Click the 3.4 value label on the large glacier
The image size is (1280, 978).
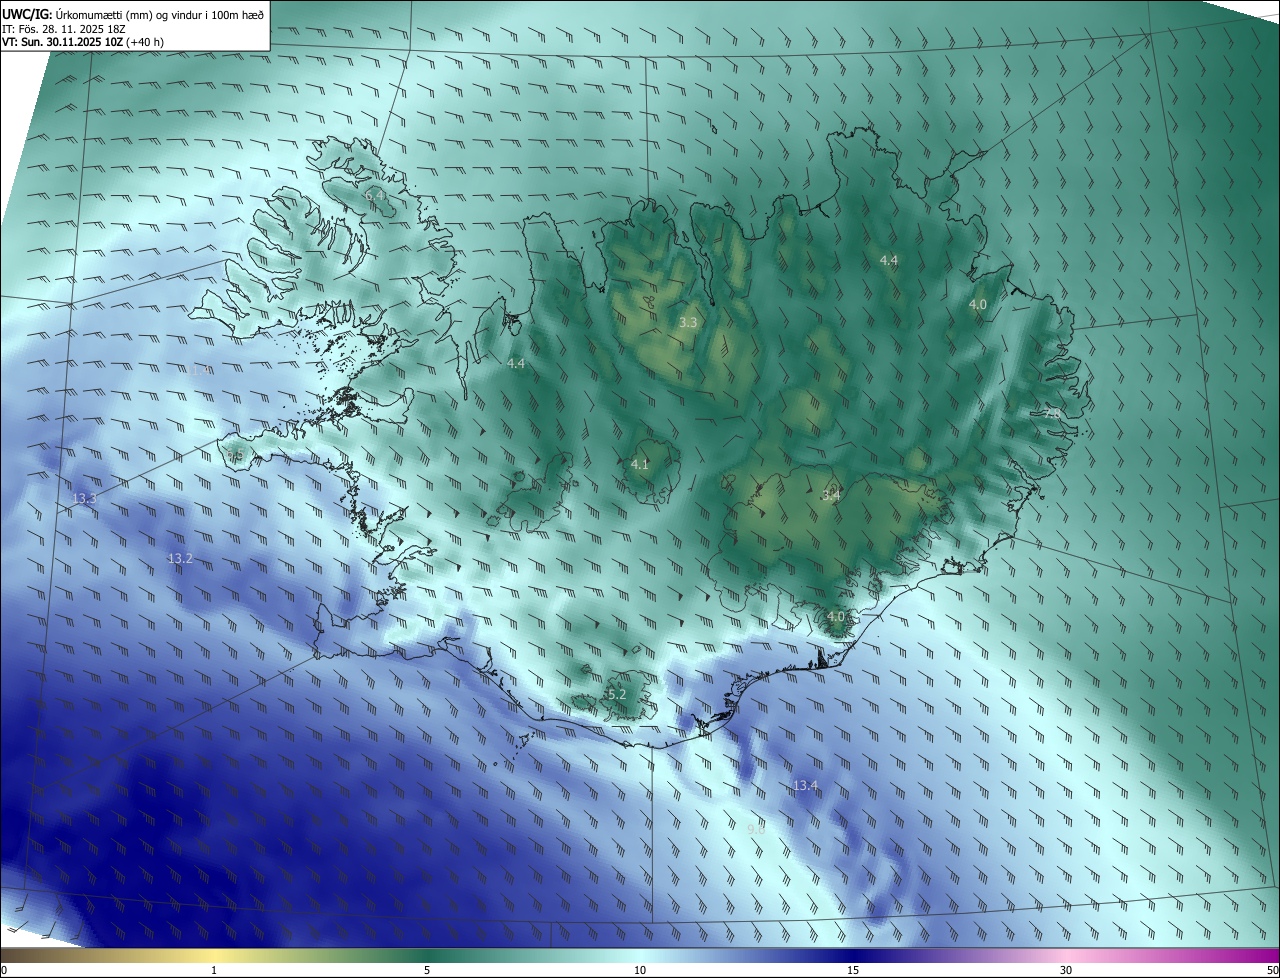831,494
